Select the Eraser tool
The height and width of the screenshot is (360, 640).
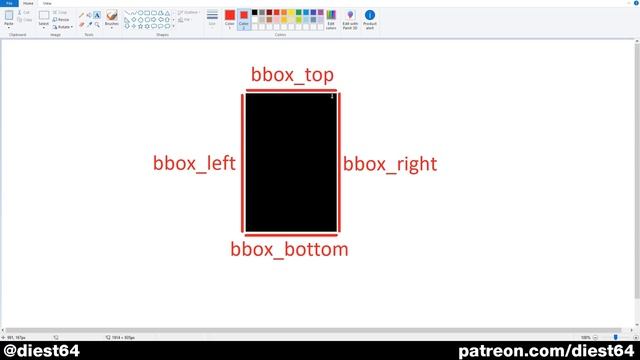[x=82, y=24]
